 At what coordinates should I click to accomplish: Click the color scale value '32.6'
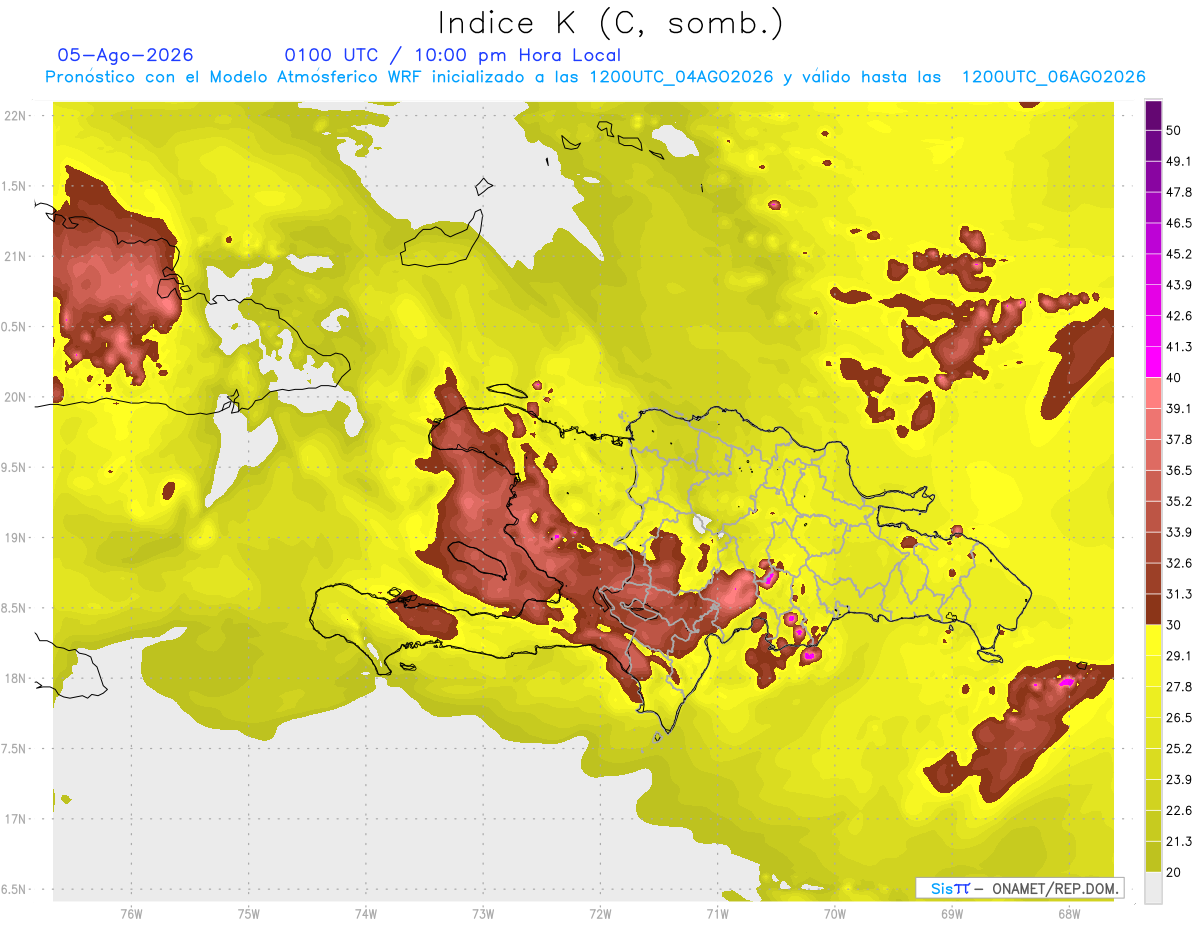coord(1179,563)
